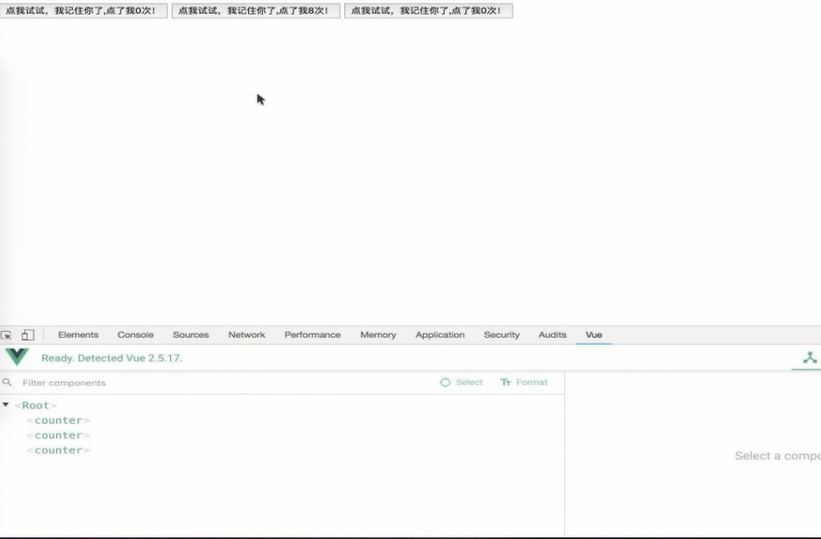
Task: Select the Root component
Action: pyautogui.click(x=36, y=405)
